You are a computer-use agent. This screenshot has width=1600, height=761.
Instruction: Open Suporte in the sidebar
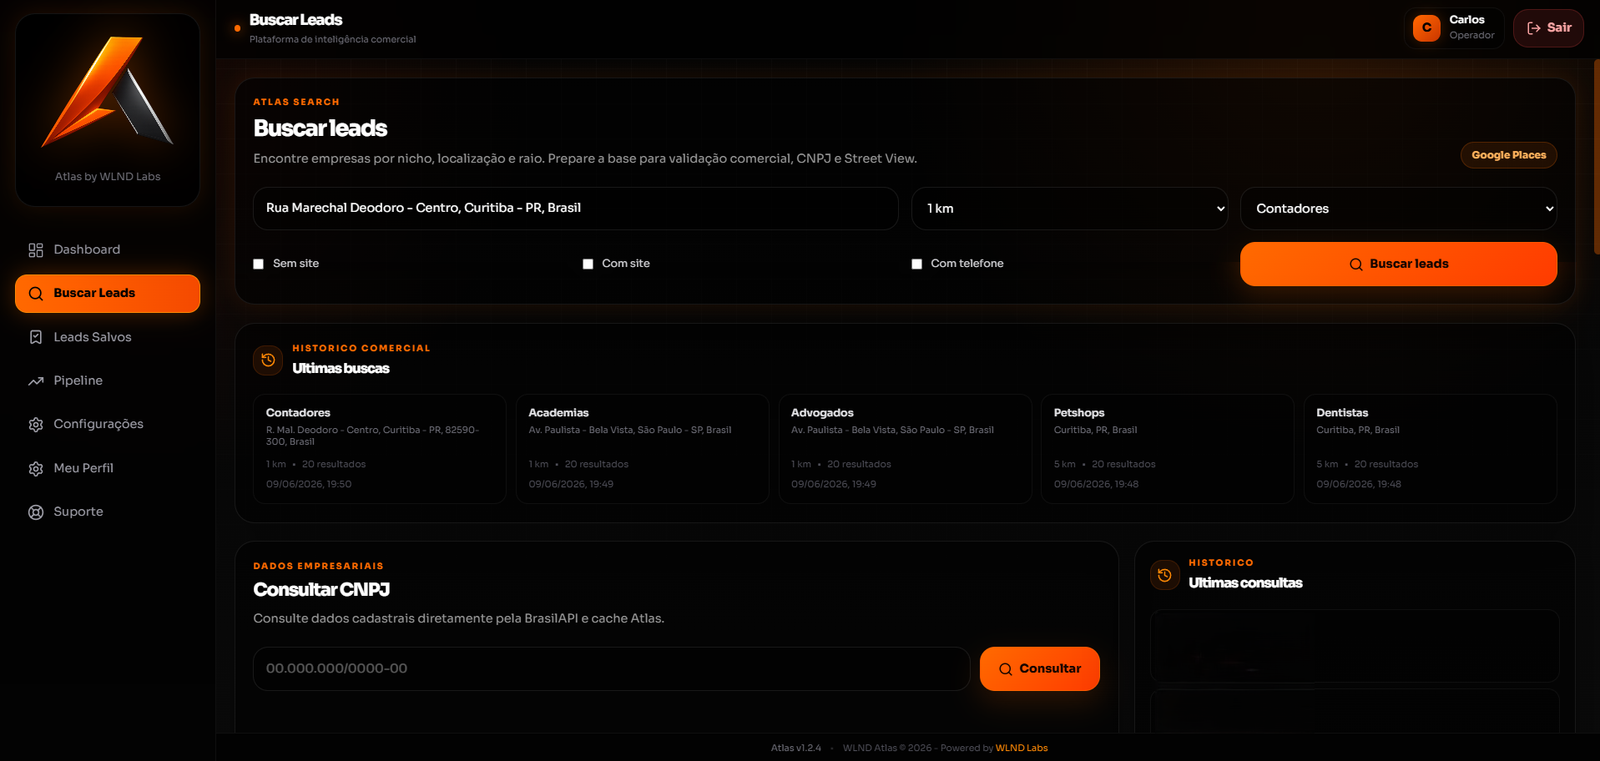click(x=107, y=512)
